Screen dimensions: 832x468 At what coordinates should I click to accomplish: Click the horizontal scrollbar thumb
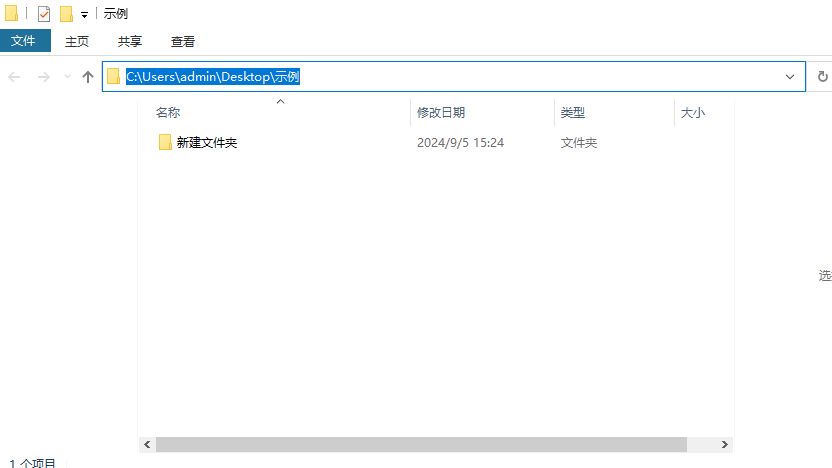(421, 445)
